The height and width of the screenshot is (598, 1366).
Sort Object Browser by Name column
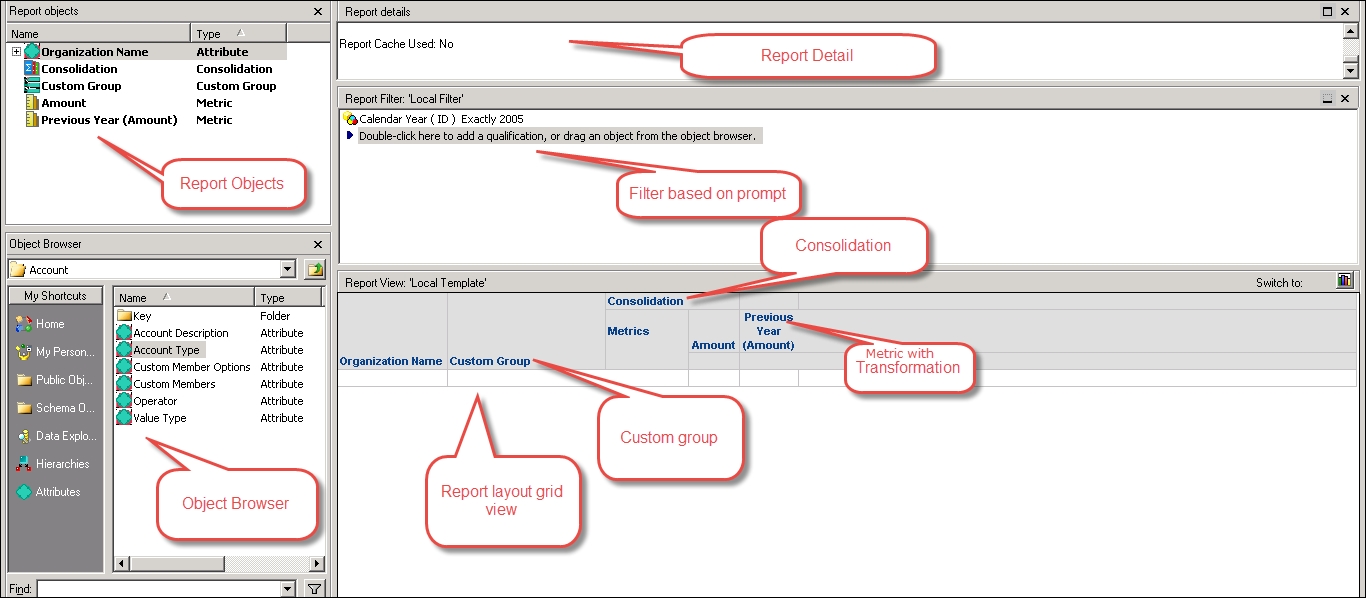point(185,297)
